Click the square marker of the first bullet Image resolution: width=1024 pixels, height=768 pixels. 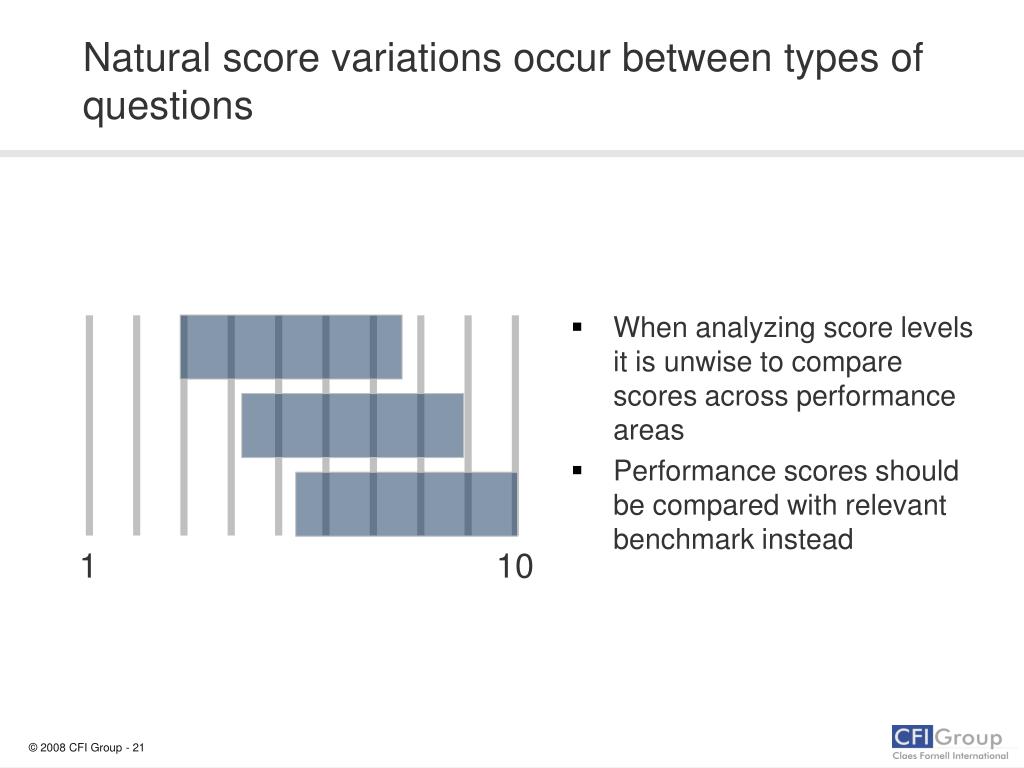tap(577, 327)
